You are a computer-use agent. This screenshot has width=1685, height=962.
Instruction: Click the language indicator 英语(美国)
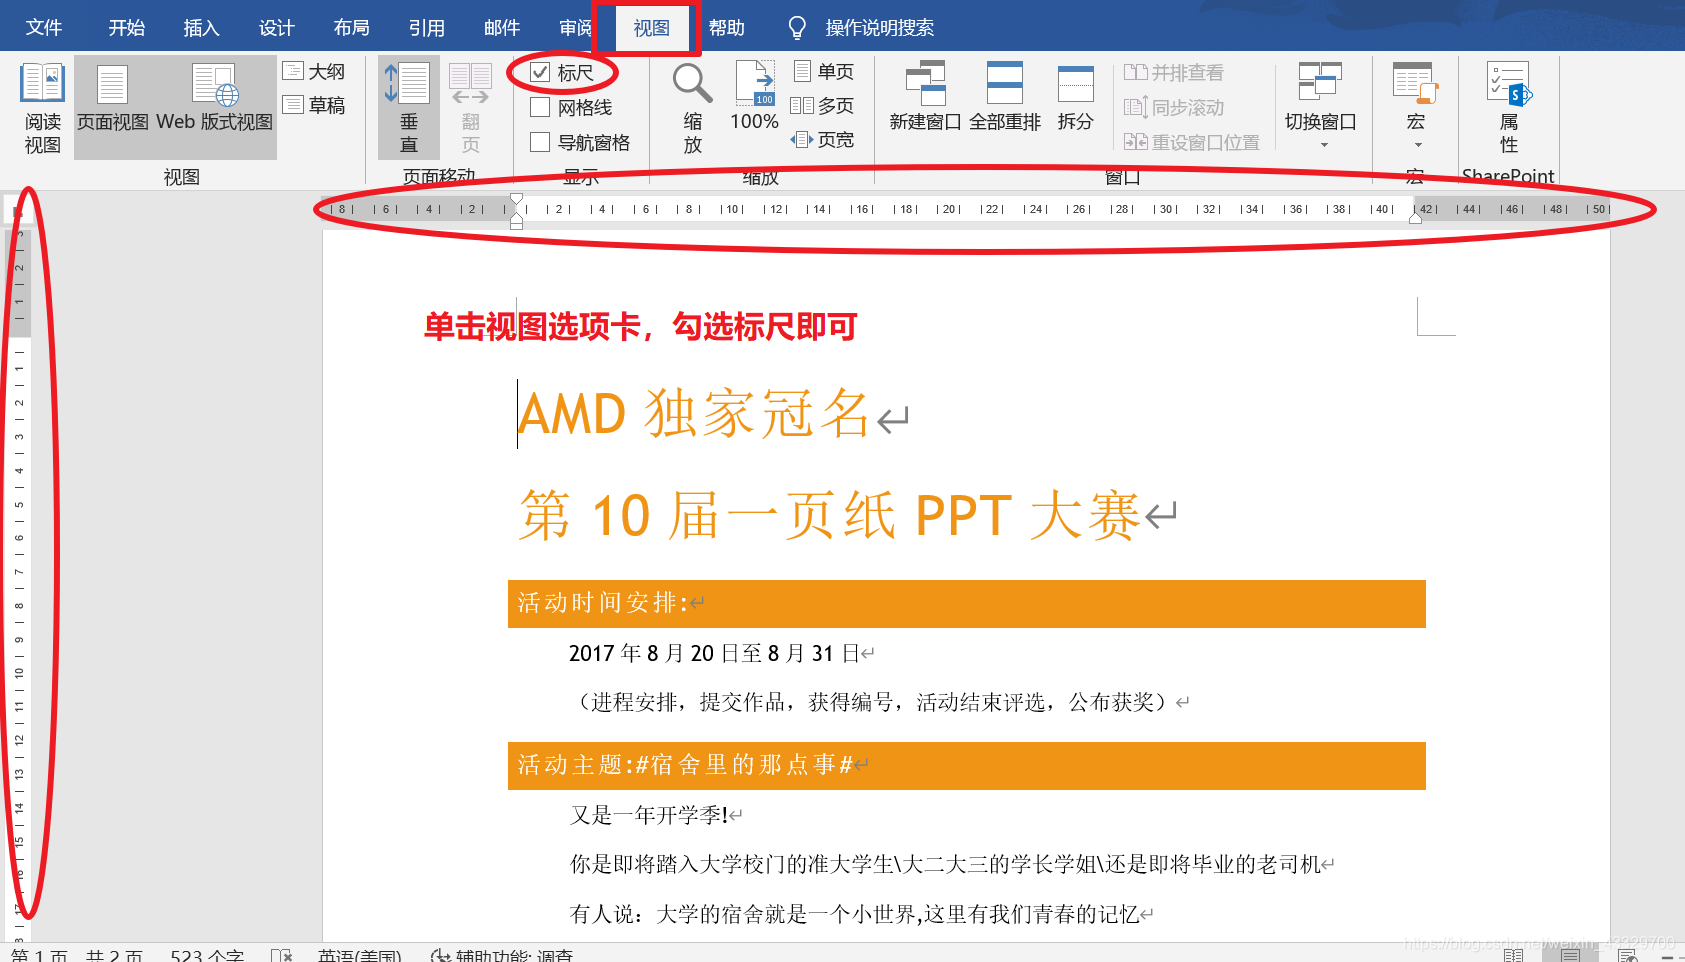point(359,955)
